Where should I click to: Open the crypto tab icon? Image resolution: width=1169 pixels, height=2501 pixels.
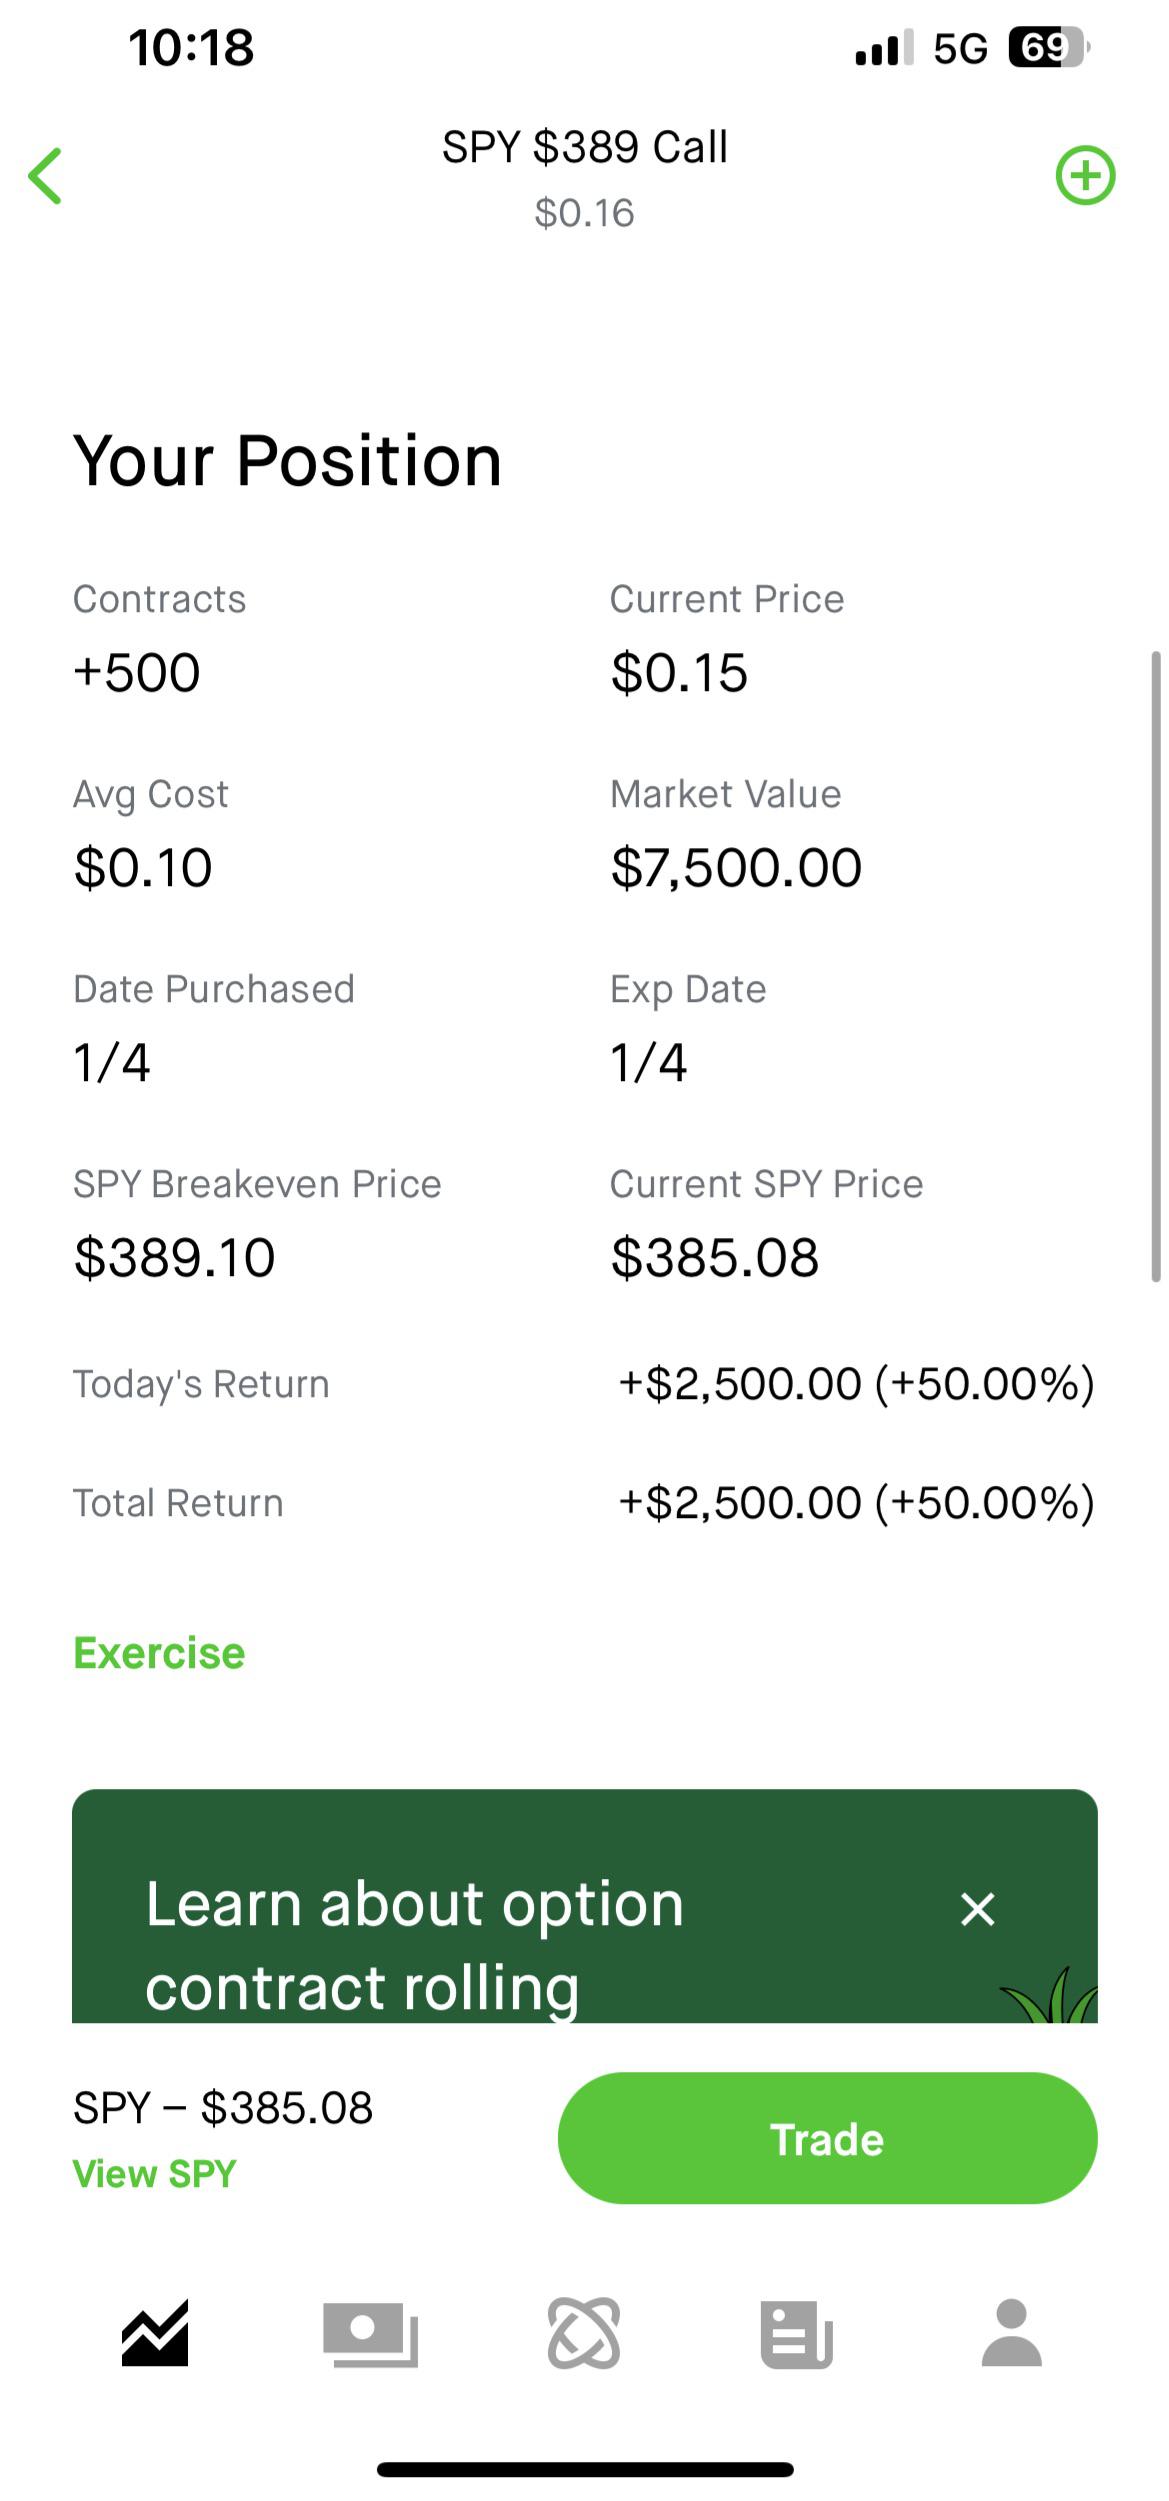pyautogui.click(x=584, y=2334)
